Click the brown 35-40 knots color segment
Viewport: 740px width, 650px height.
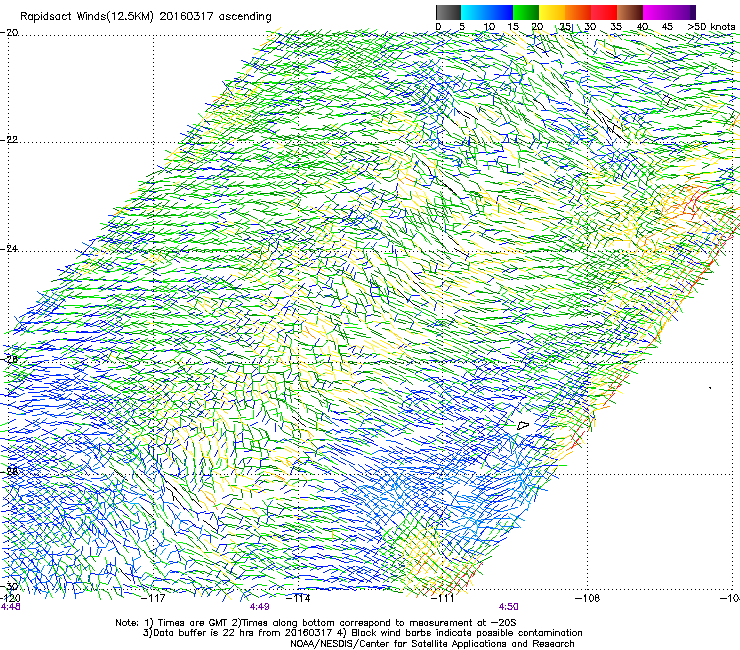(630, 12)
